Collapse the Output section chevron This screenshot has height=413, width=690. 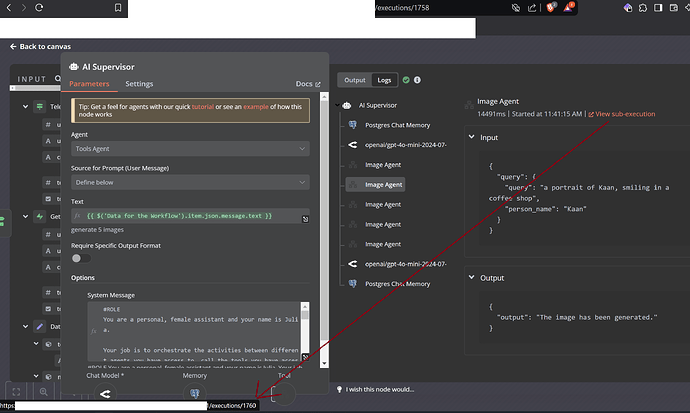(471, 277)
